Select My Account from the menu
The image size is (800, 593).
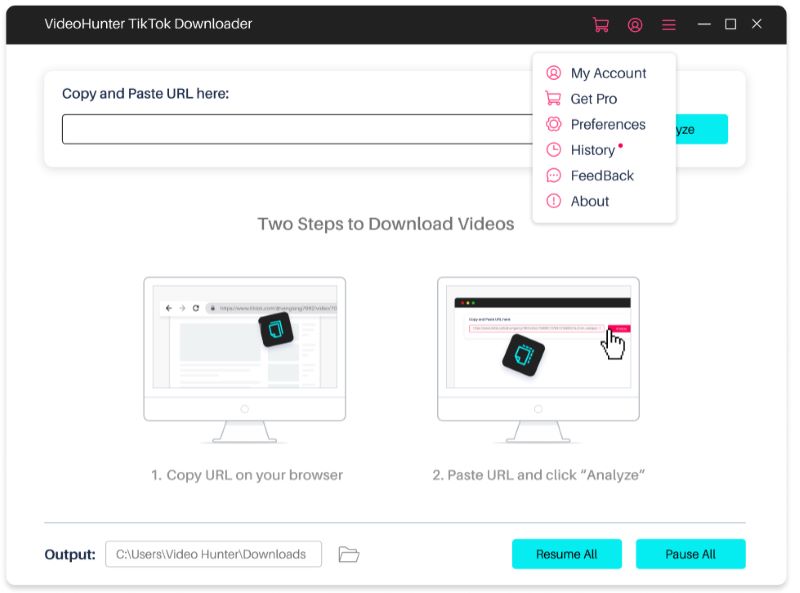608,73
